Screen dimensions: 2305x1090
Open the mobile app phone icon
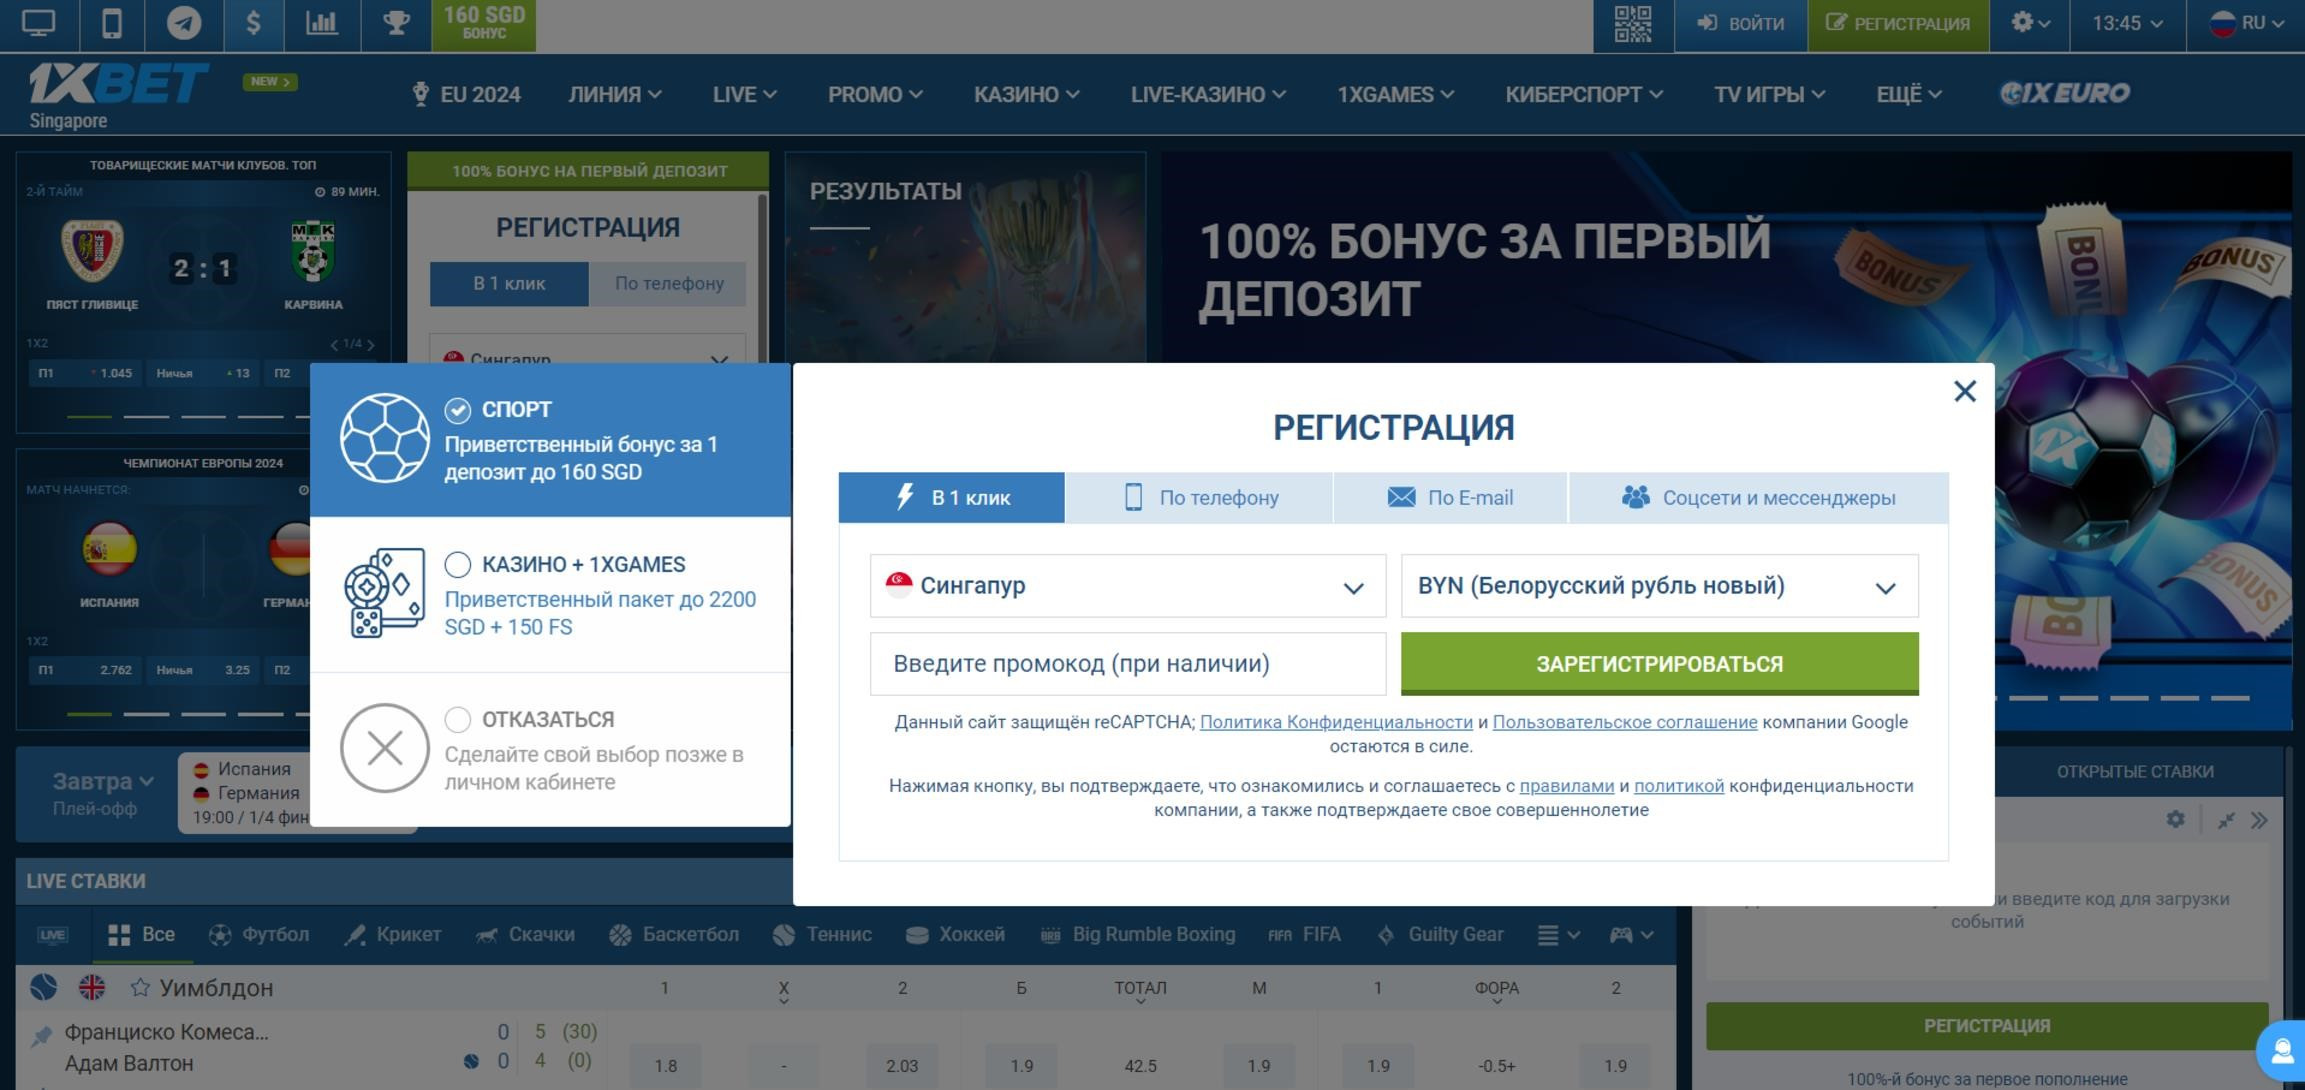coord(111,24)
